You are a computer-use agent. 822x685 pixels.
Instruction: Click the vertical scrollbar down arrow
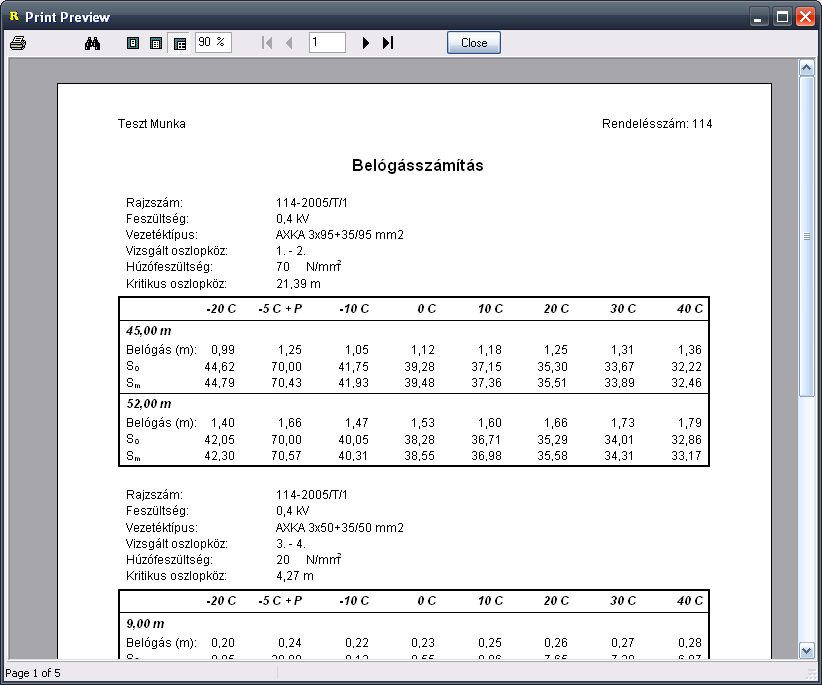pos(806,650)
